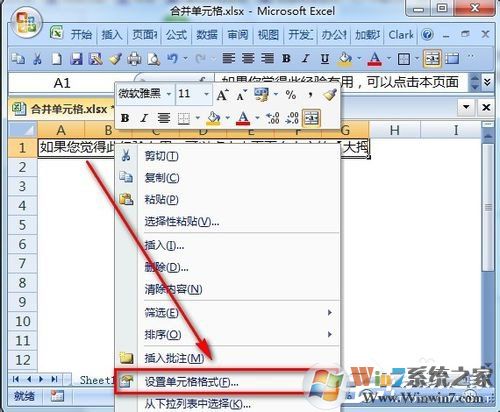Click Increase Decimal icon in mini toolbar
Screen dimensions: 500x412
(273, 118)
